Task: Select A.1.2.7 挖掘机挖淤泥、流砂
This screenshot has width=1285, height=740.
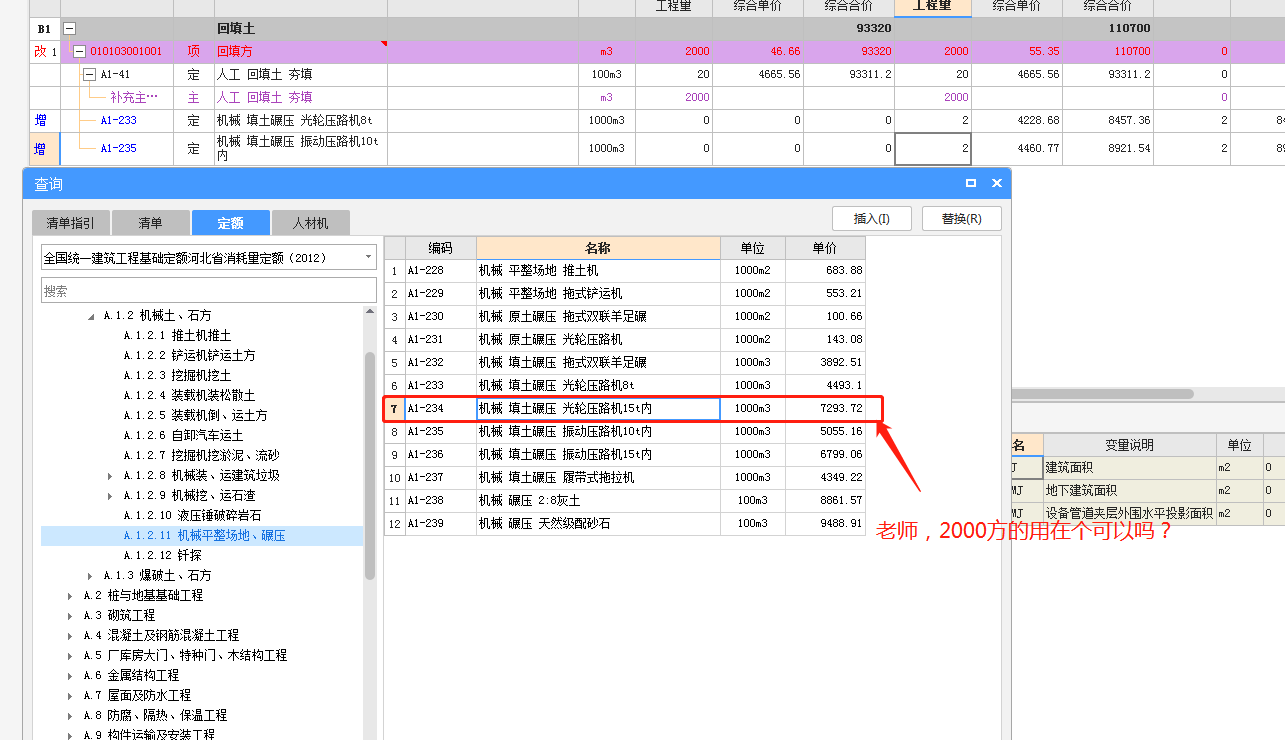Action: [x=201, y=456]
